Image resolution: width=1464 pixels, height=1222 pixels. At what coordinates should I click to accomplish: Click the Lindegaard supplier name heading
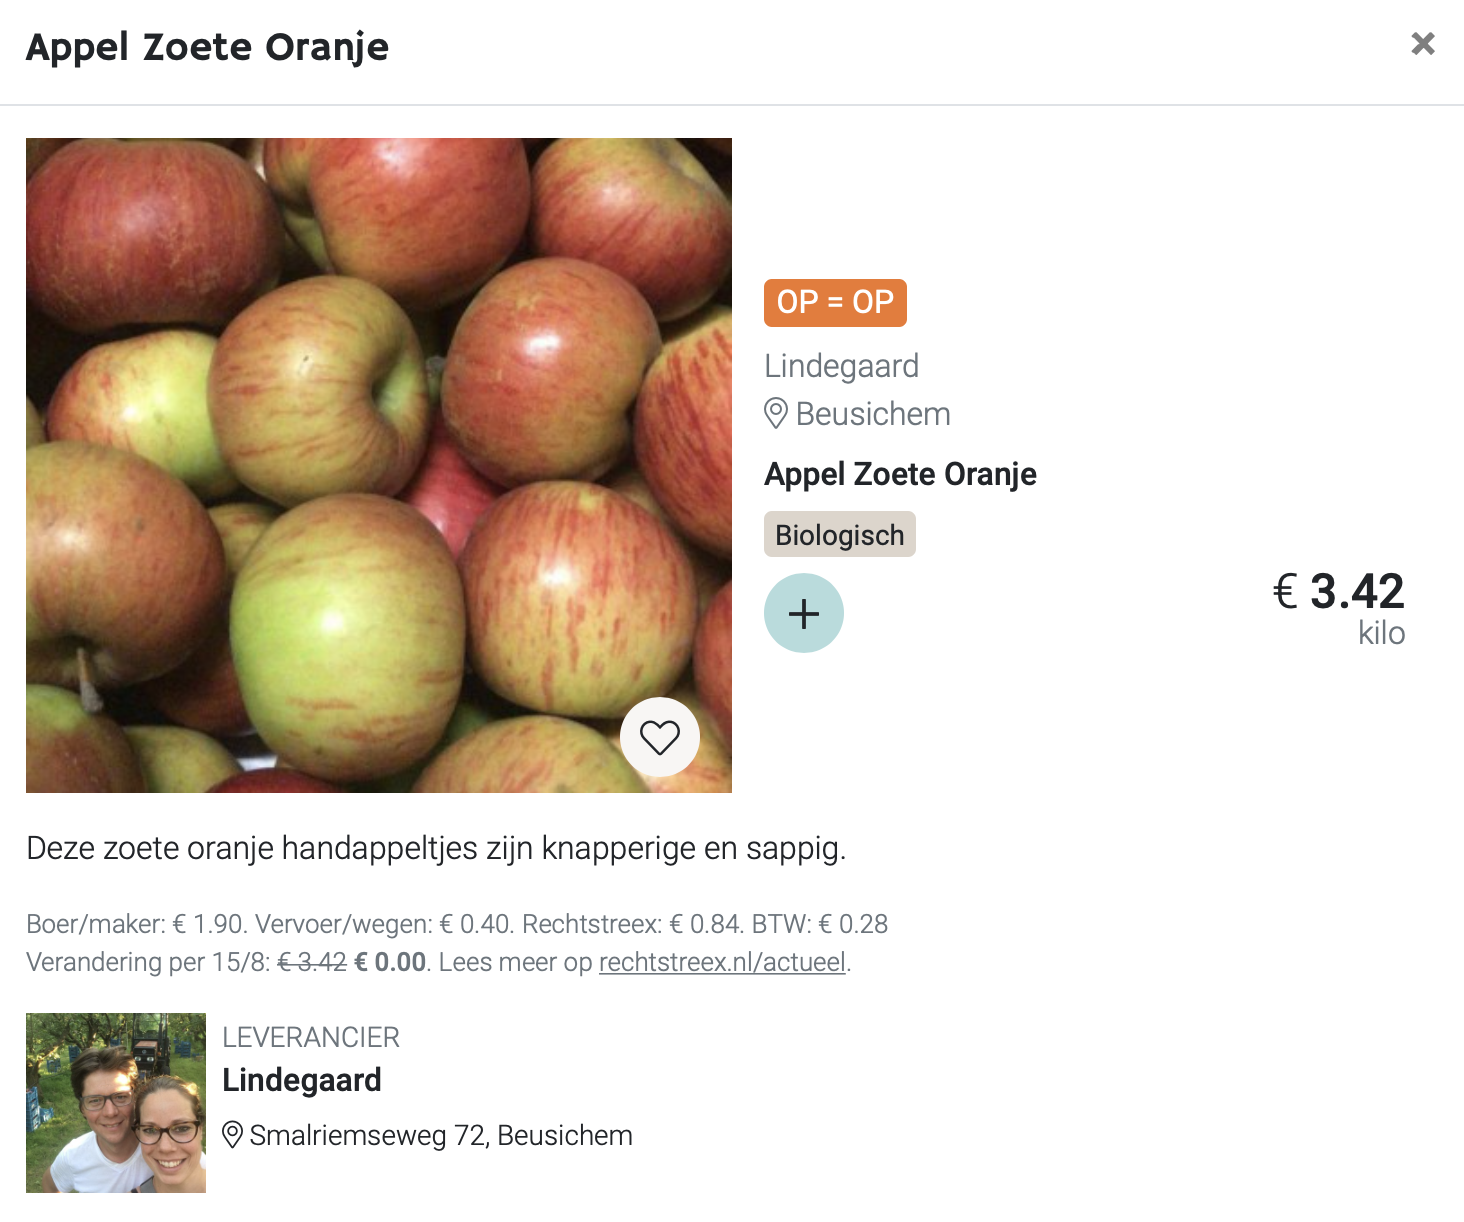pos(302,1080)
